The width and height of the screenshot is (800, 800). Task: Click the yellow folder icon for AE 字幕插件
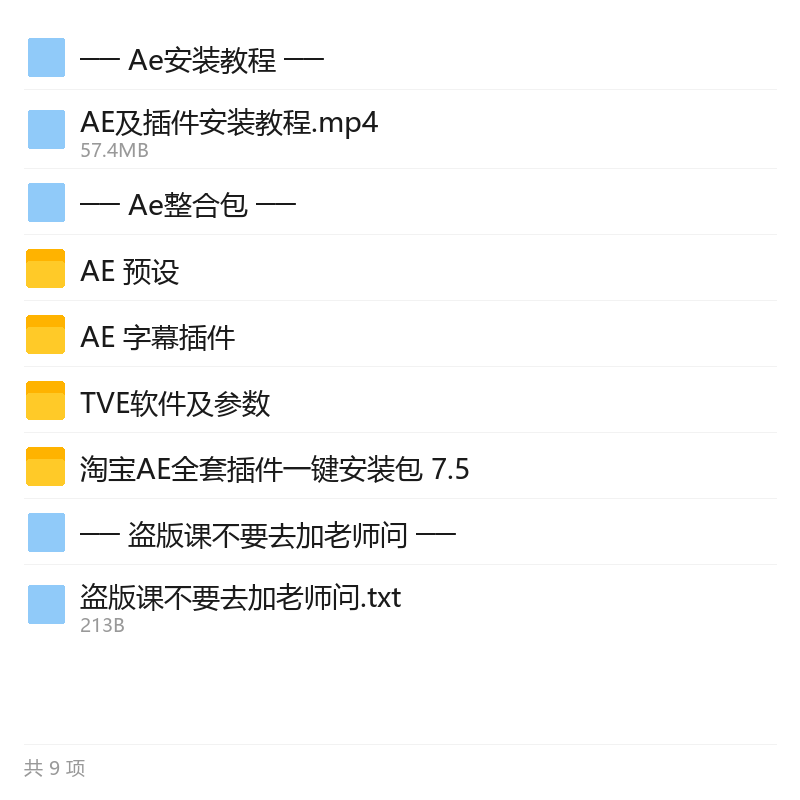45,334
